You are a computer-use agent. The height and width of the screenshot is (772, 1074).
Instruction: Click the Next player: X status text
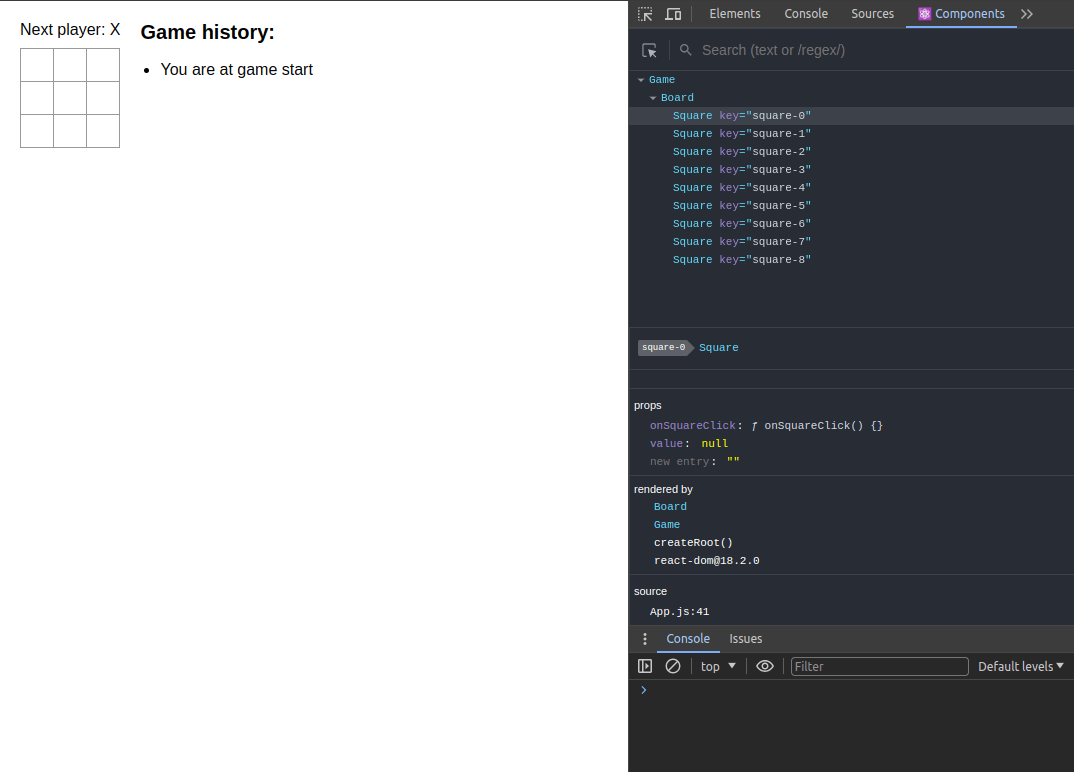(70, 29)
